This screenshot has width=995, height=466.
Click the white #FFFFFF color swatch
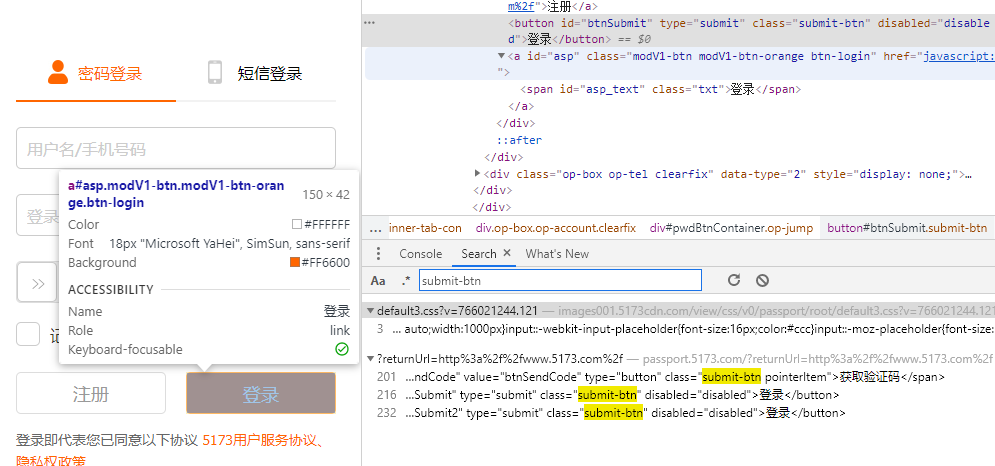pyautogui.click(x=296, y=224)
